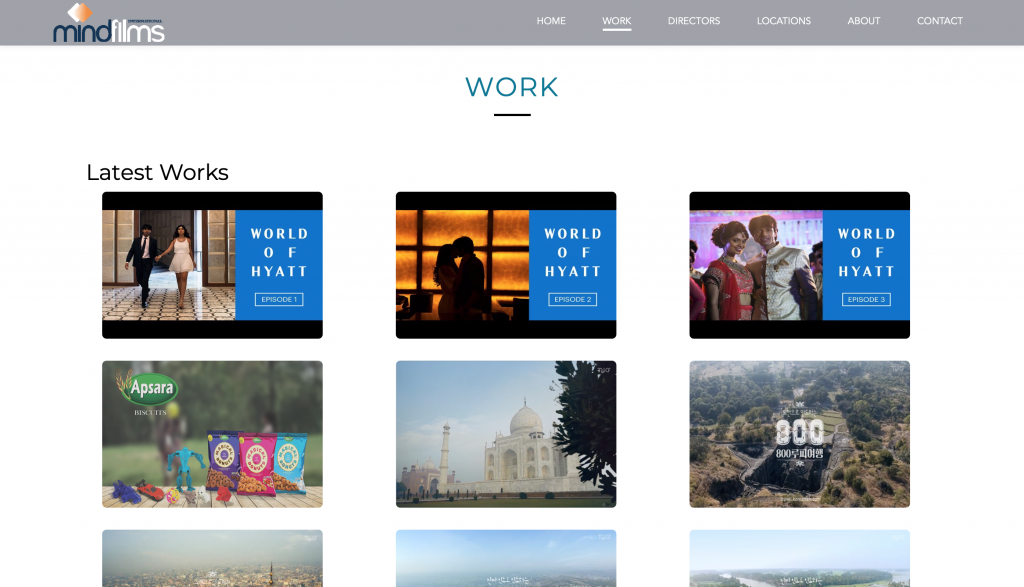The width and height of the screenshot is (1024, 587).
Task: Open World of Hyatt Episode 1 video
Action: pos(212,265)
